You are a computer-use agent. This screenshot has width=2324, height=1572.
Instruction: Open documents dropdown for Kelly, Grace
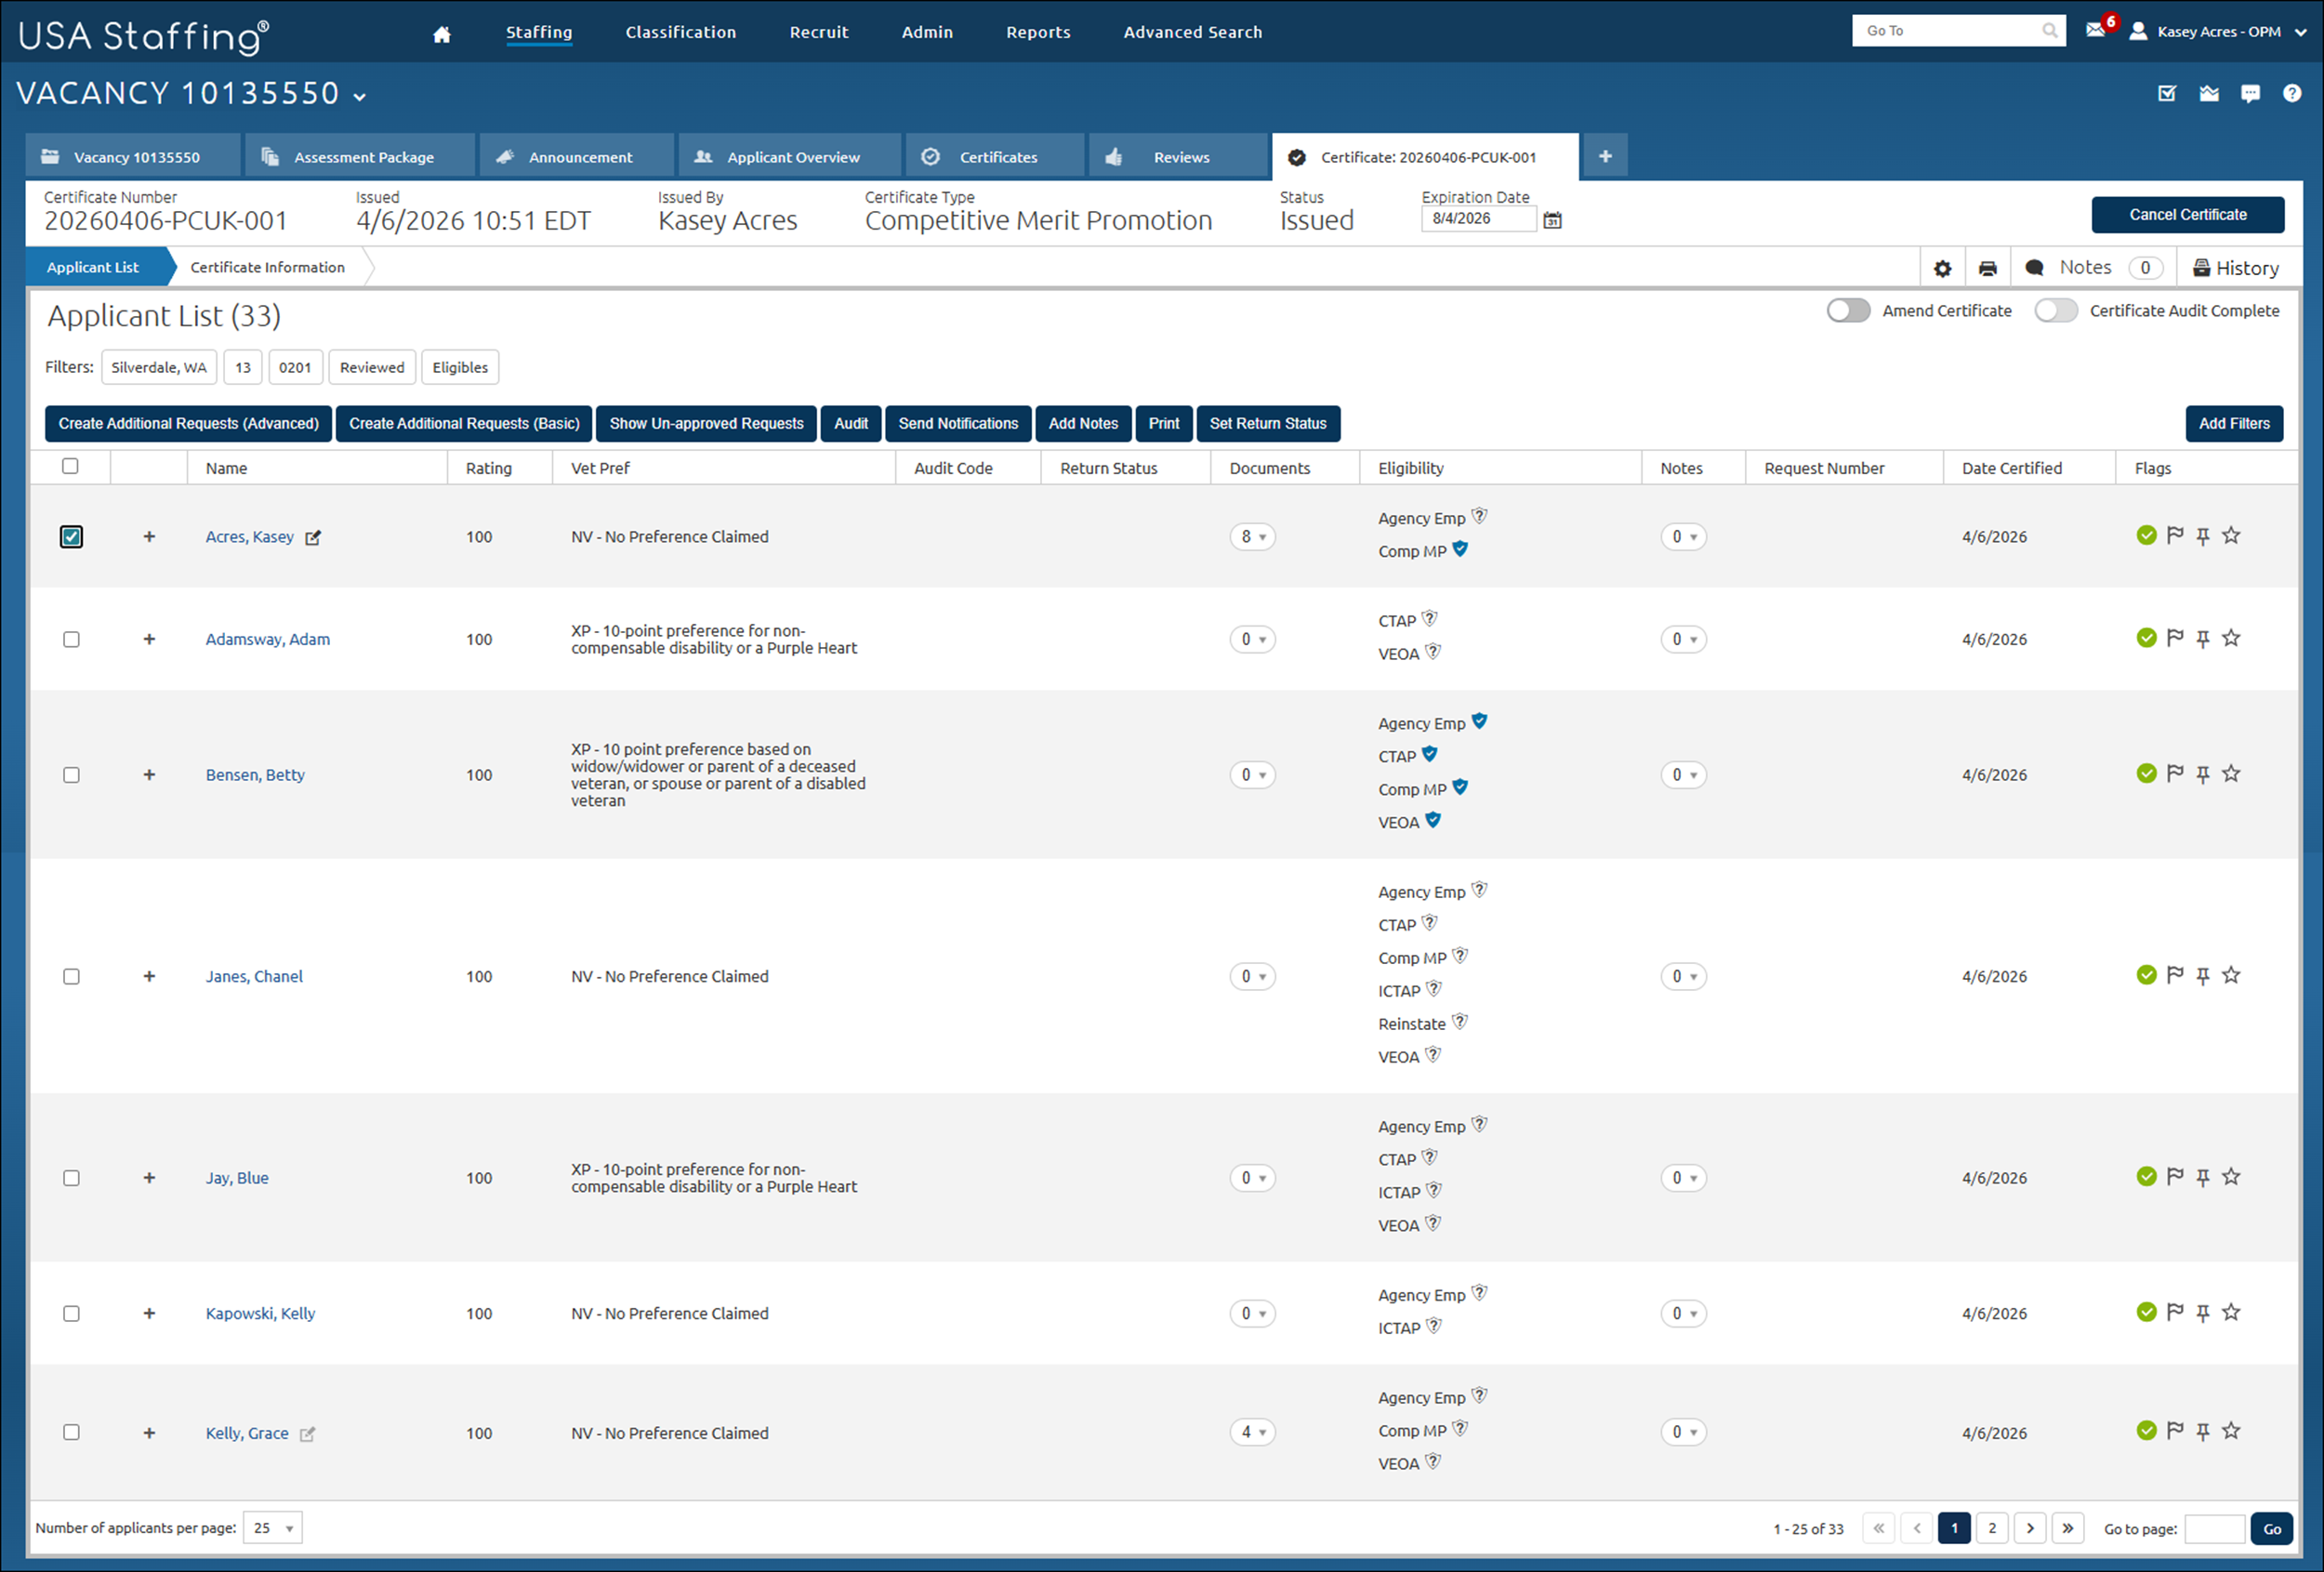point(1252,1432)
